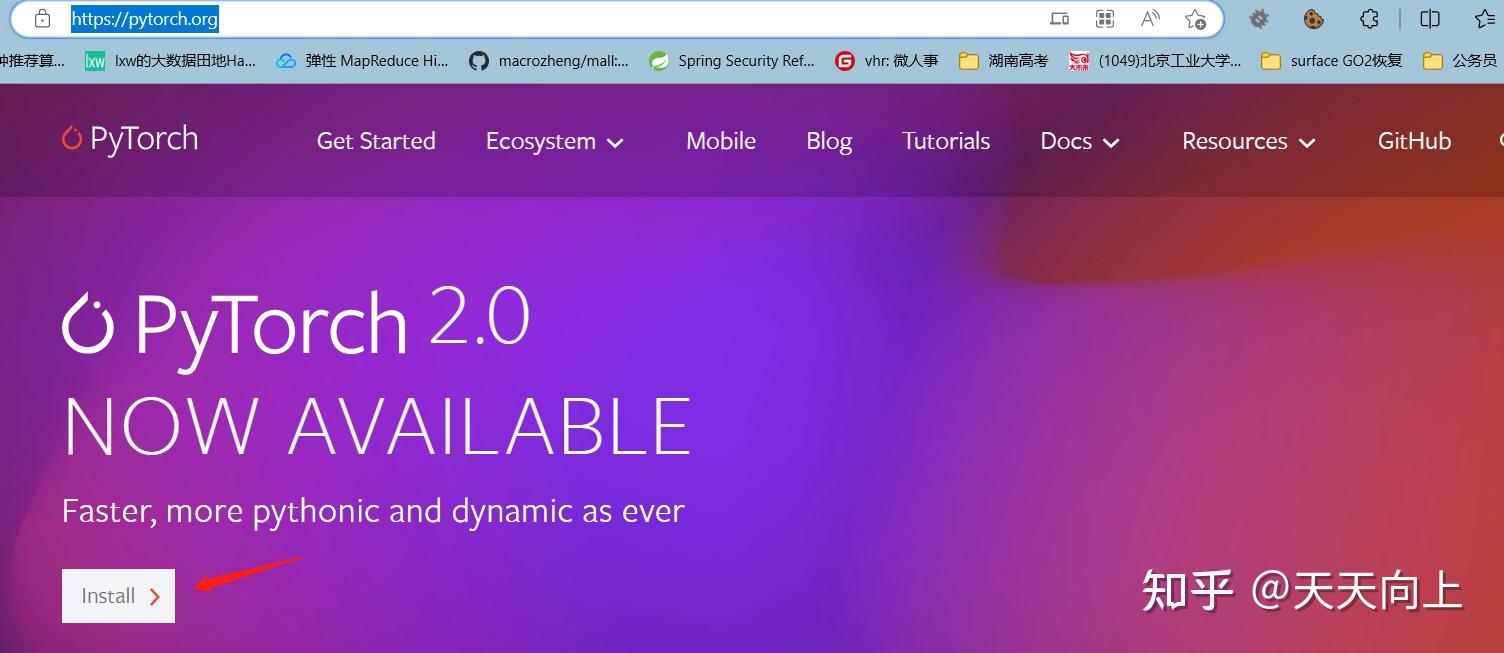The height and width of the screenshot is (653, 1504).
Task: Open the Spring Security Ref bookmark
Action: [x=731, y=61]
